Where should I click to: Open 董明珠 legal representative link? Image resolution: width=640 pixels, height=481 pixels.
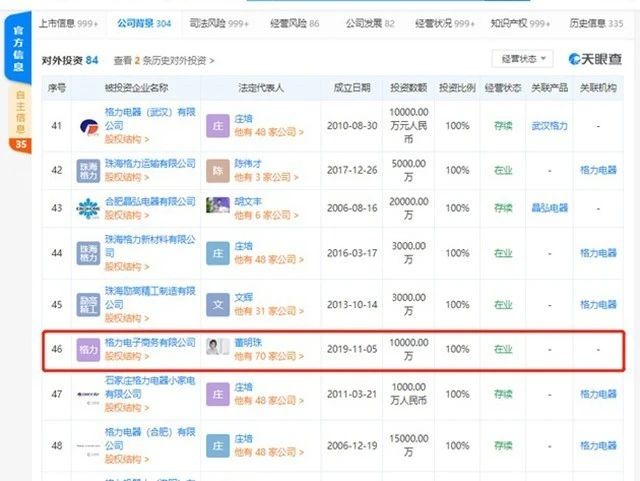pos(248,342)
